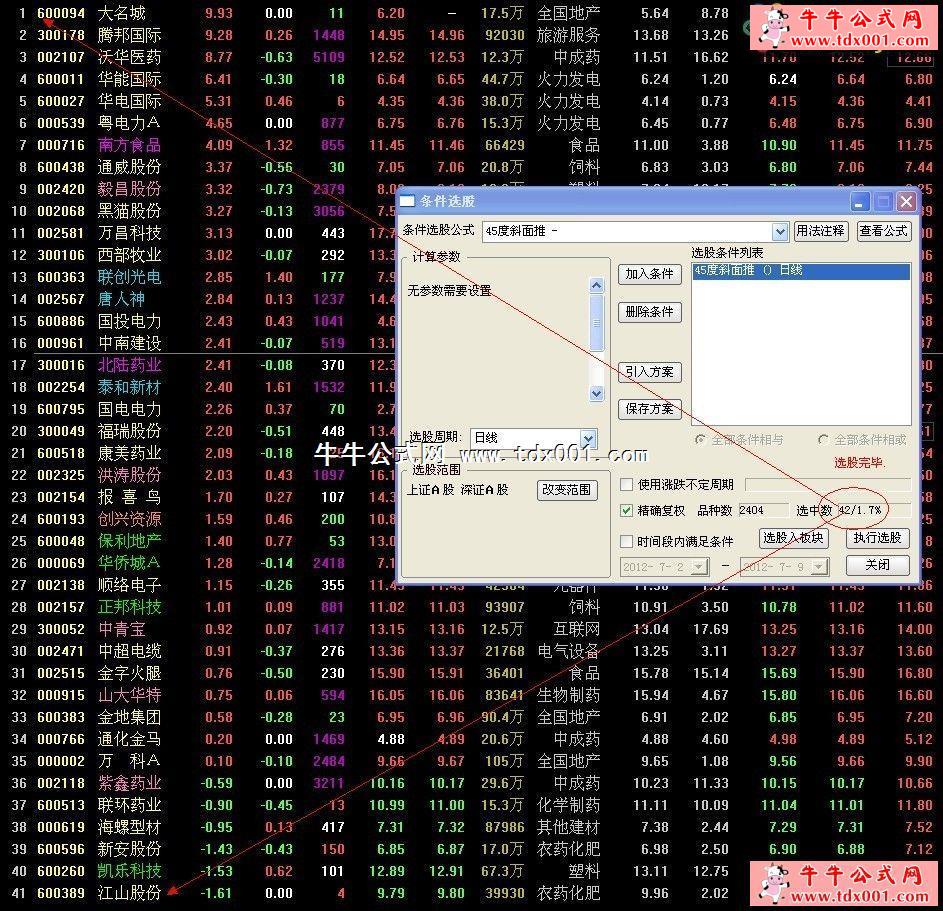Uncheck the 精确复权 checkbox

tap(626, 511)
